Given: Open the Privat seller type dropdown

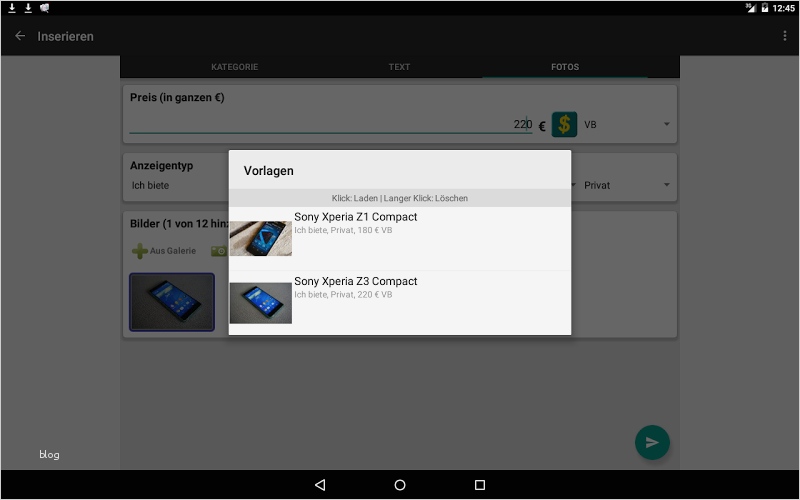Looking at the screenshot, I should point(627,185).
